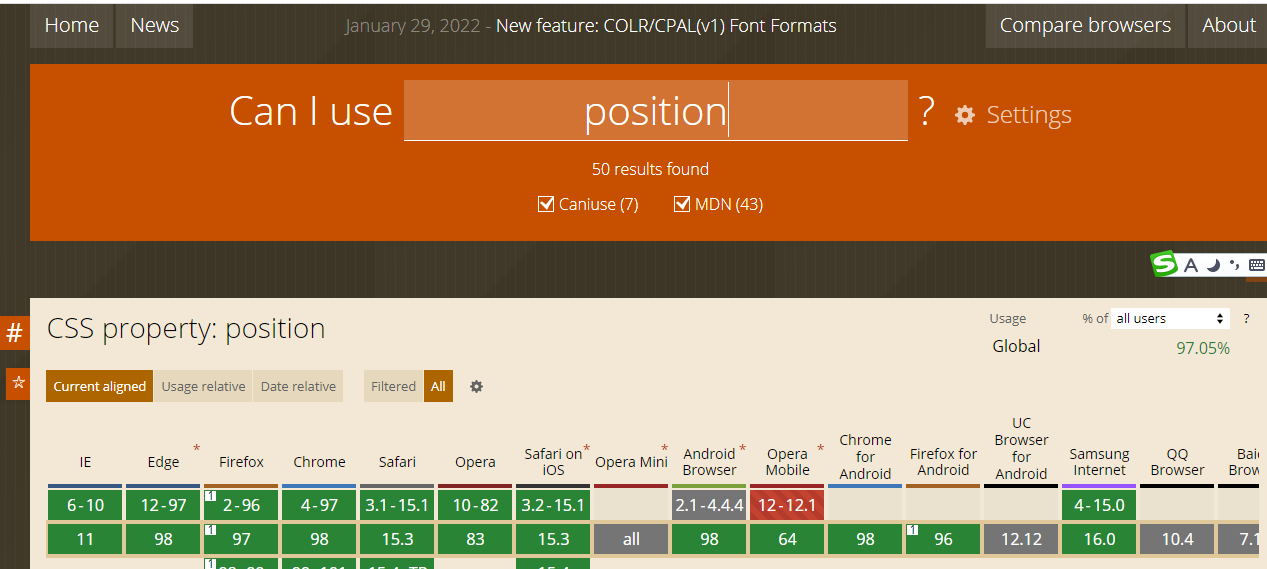Click the UC Browser 12.12 cell
The image size is (1267, 569).
pos(1021,539)
